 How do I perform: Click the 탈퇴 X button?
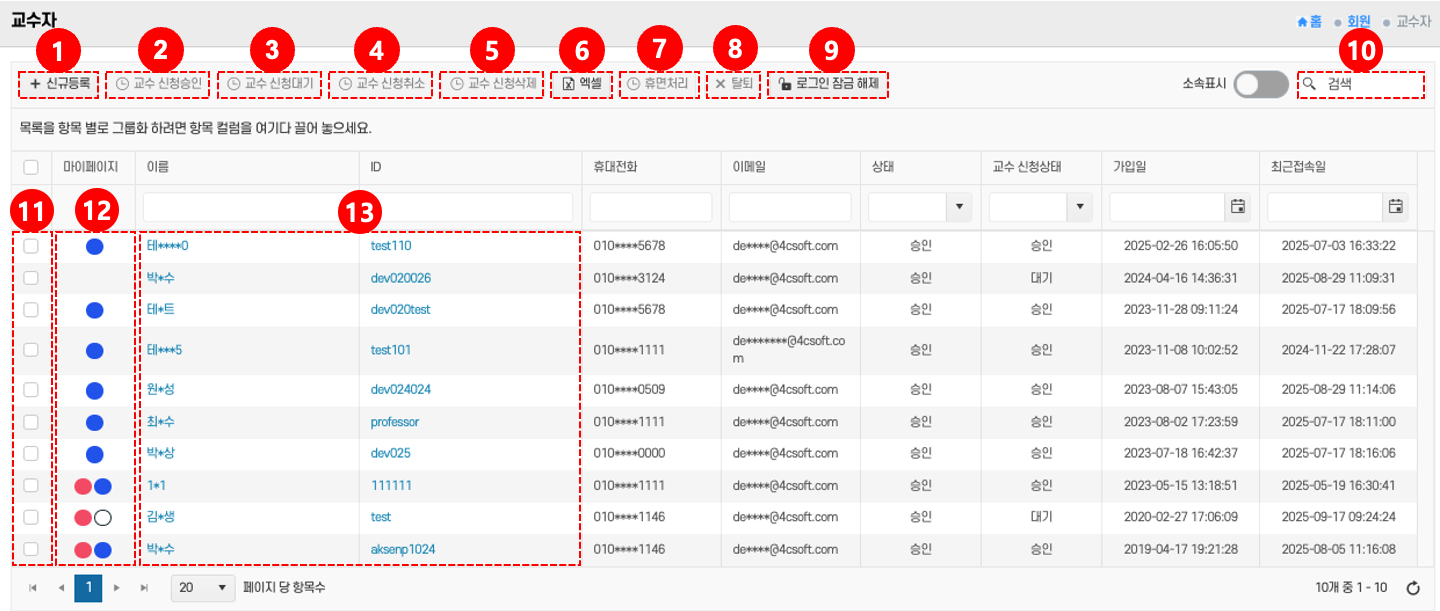pos(733,84)
